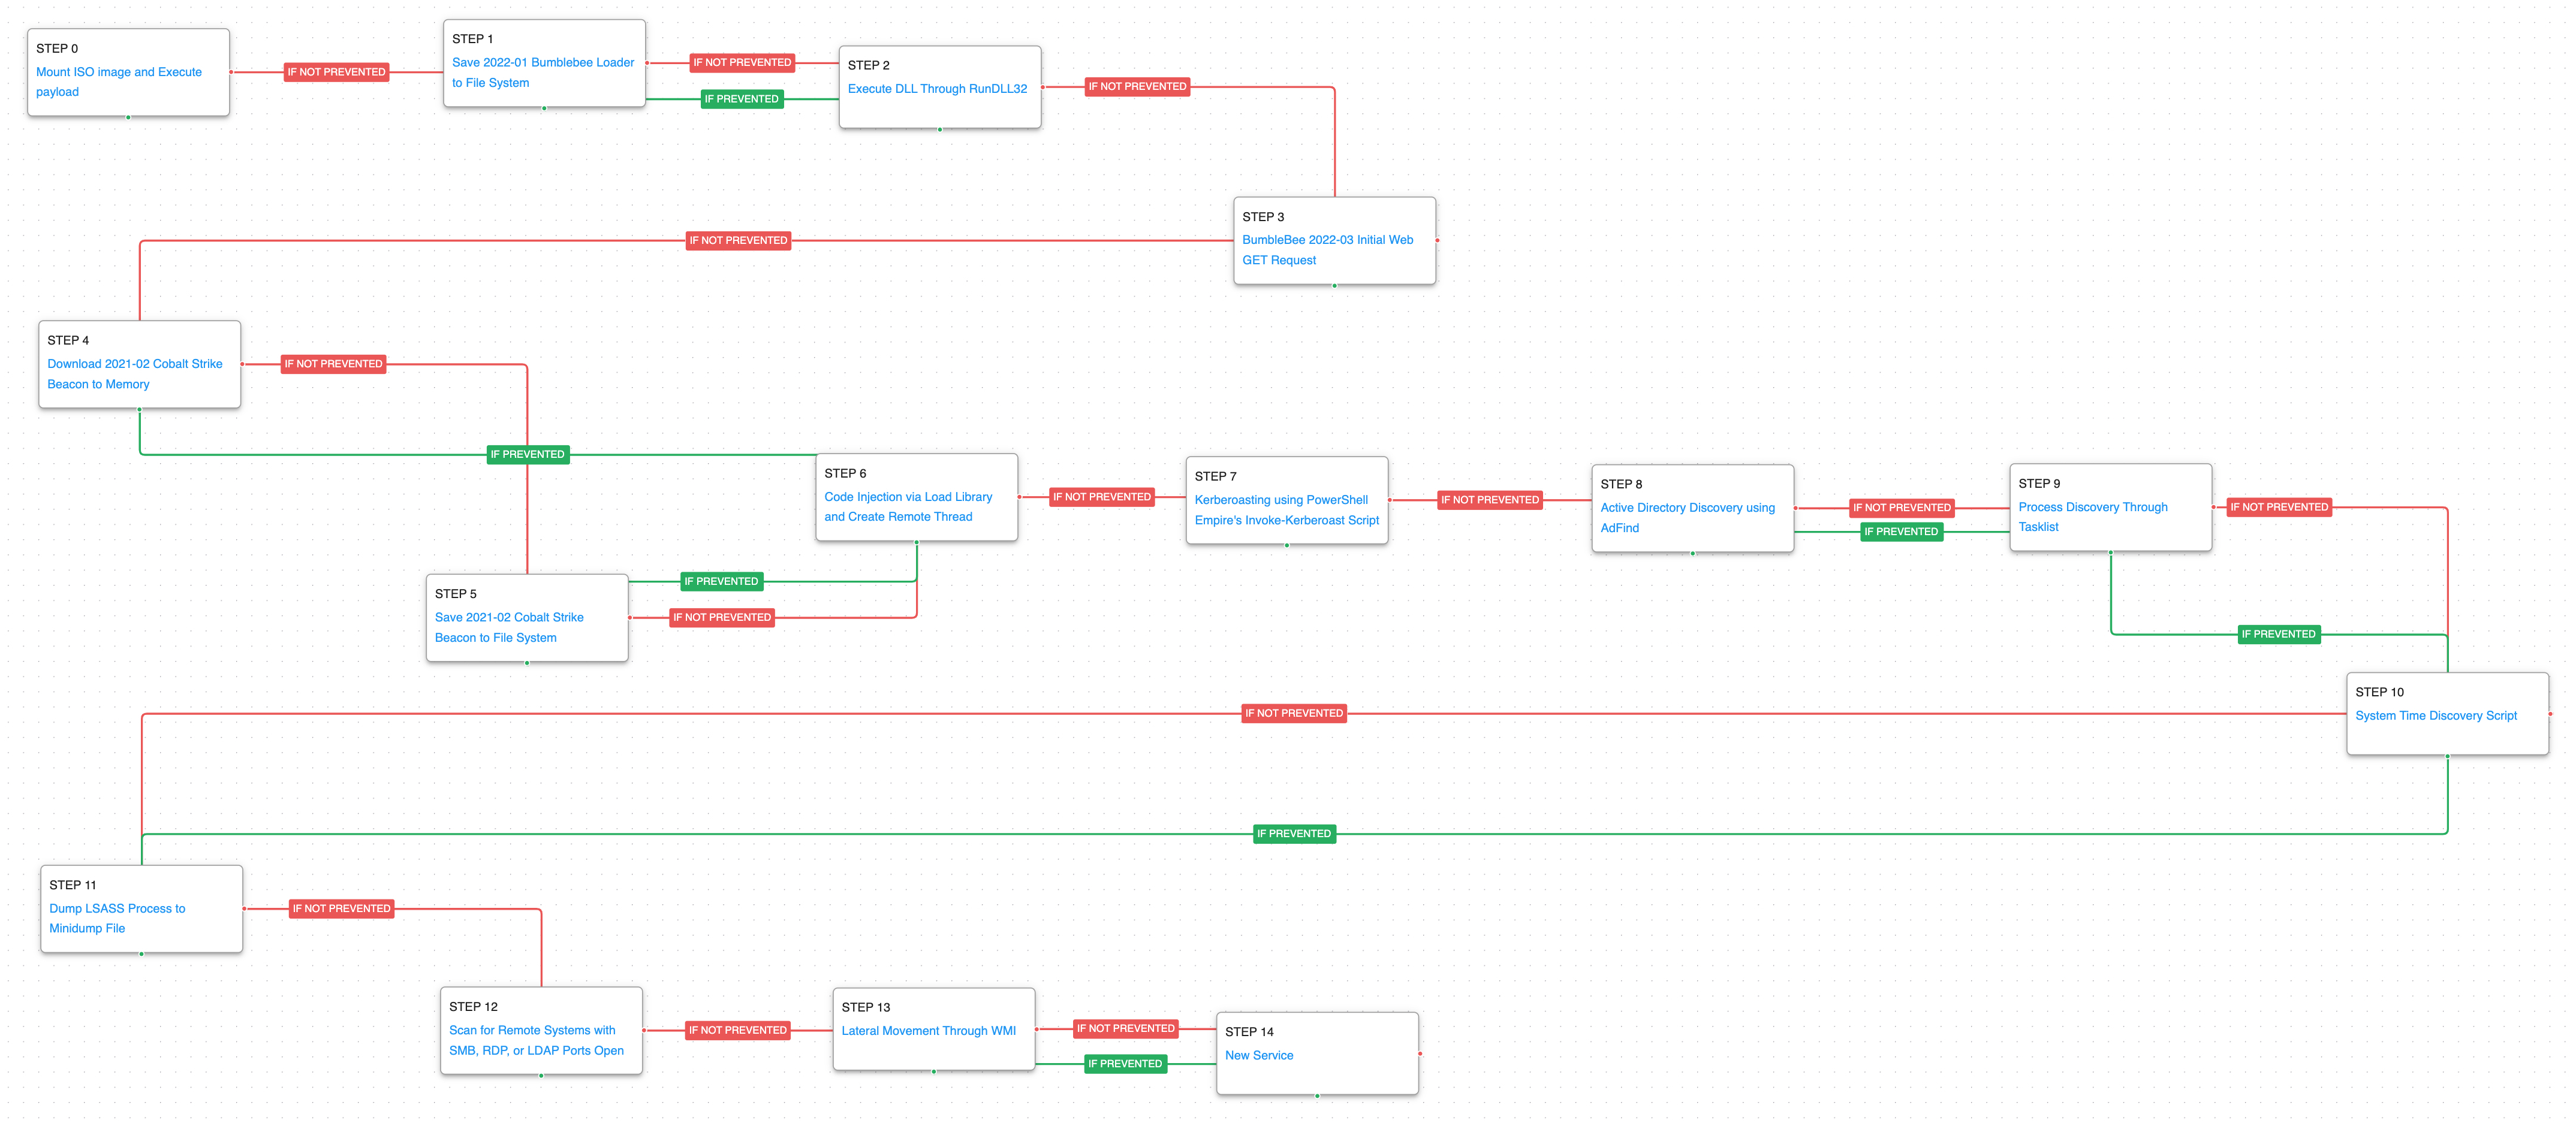2576x1129 pixels.
Task: Click IF PREVENTED label between Step 1 and 2
Action: coord(740,99)
